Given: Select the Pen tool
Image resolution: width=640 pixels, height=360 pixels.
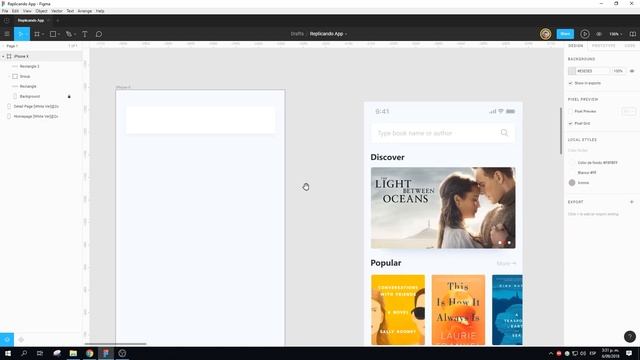Looking at the screenshot, I should [69, 34].
